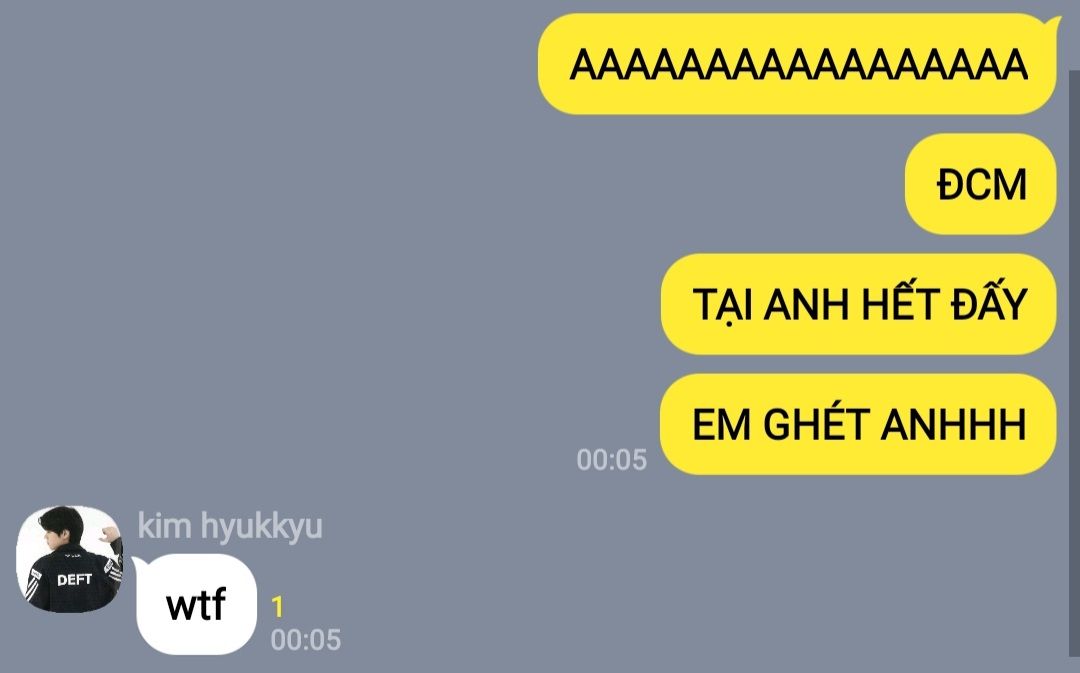Select the "ĐCM" message bubble
The width and height of the screenshot is (1080, 673).
pyautogui.click(x=980, y=184)
